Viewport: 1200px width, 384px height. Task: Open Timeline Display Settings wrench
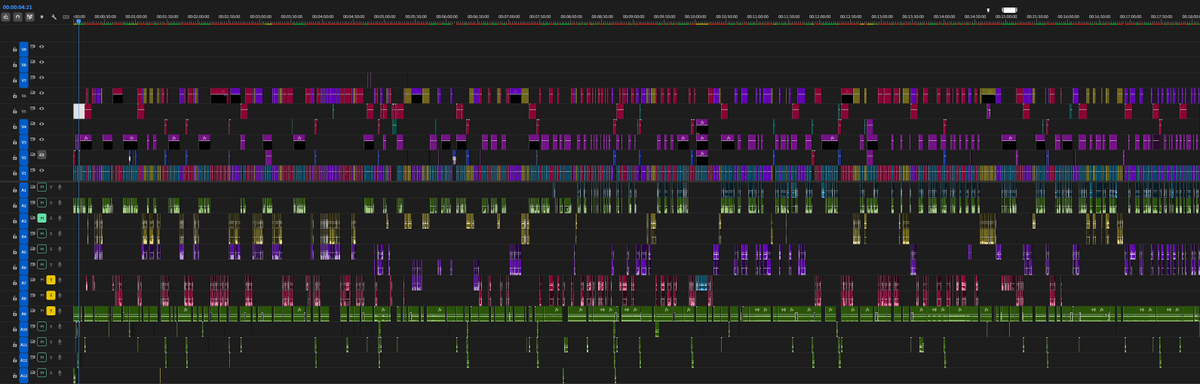tap(53, 17)
